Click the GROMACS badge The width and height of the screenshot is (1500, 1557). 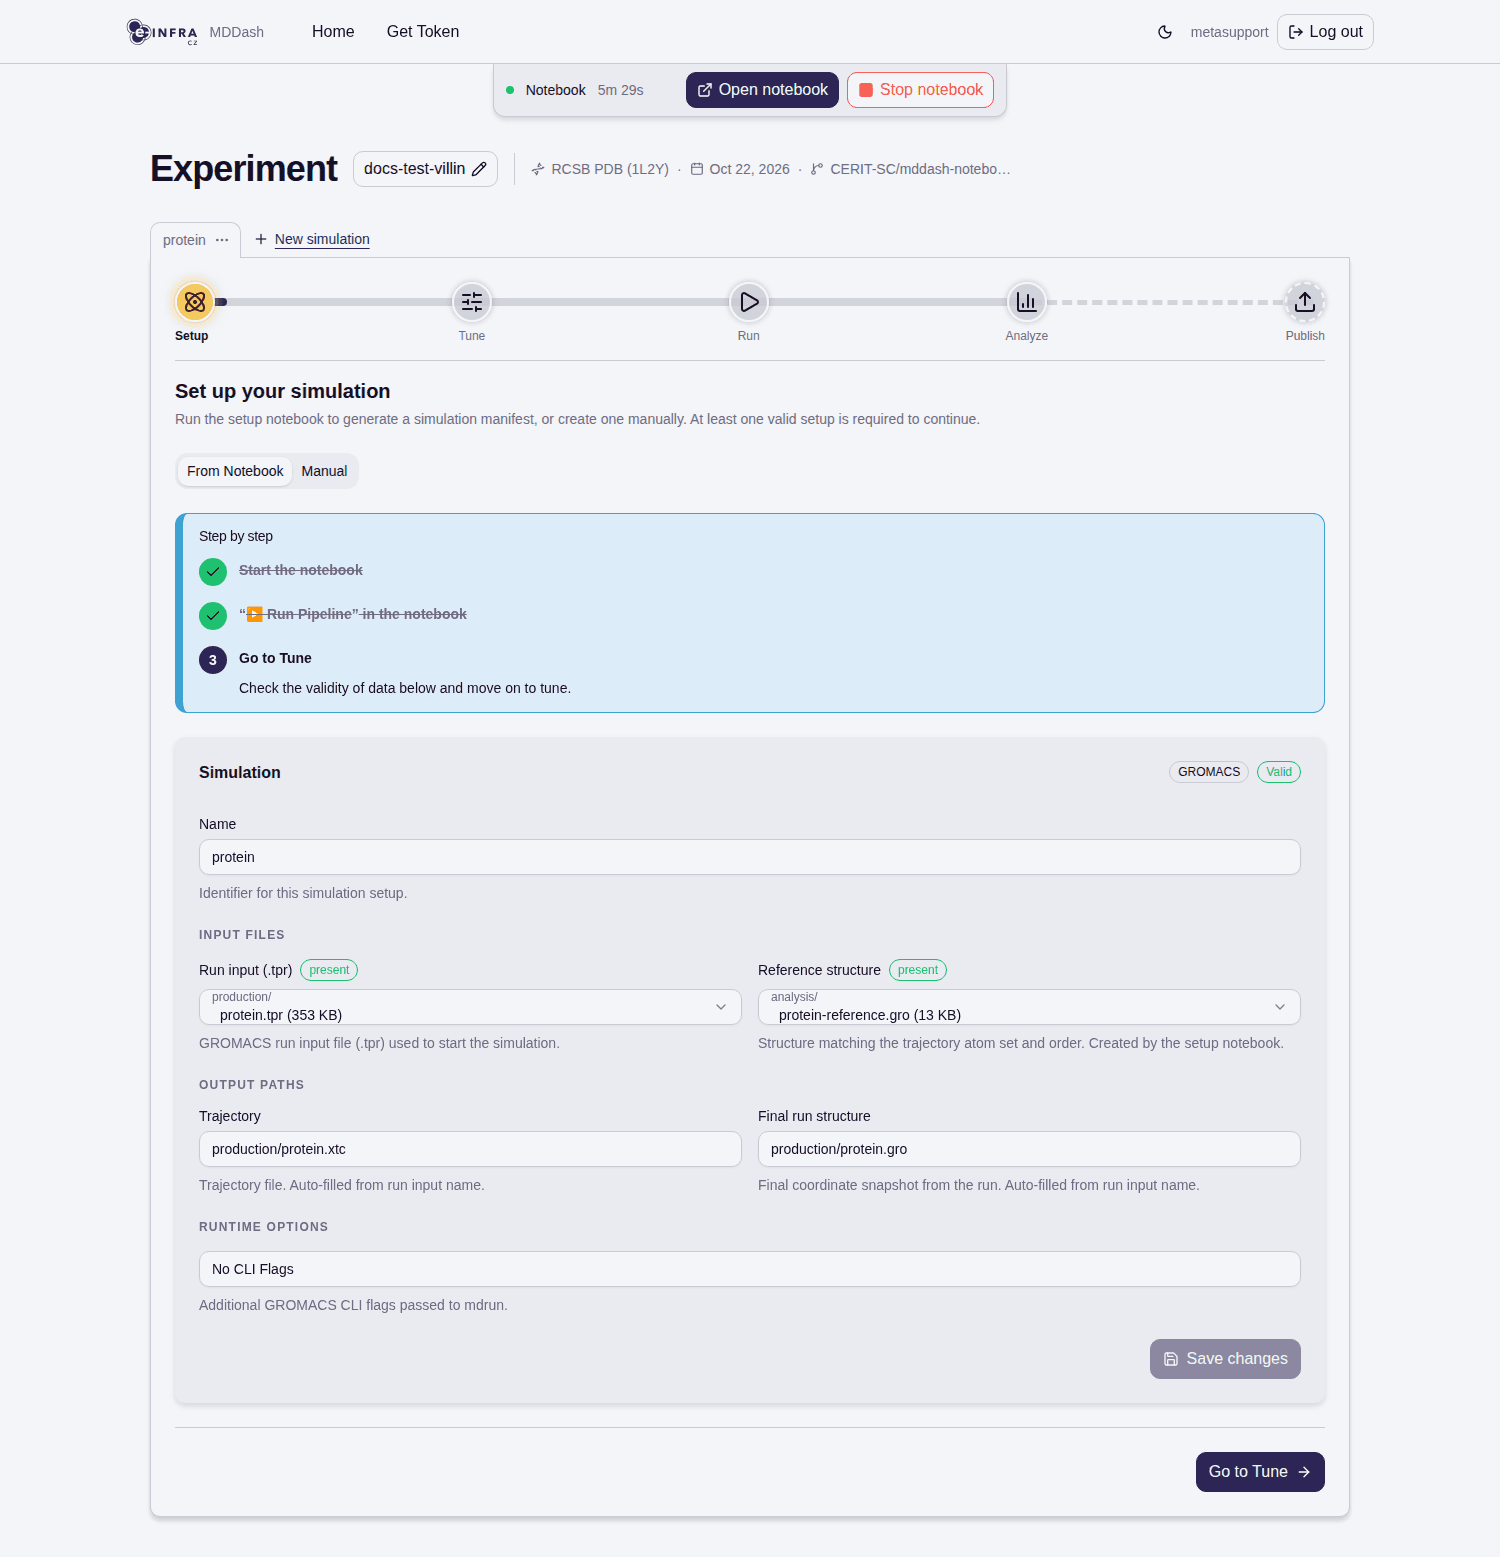(1209, 772)
